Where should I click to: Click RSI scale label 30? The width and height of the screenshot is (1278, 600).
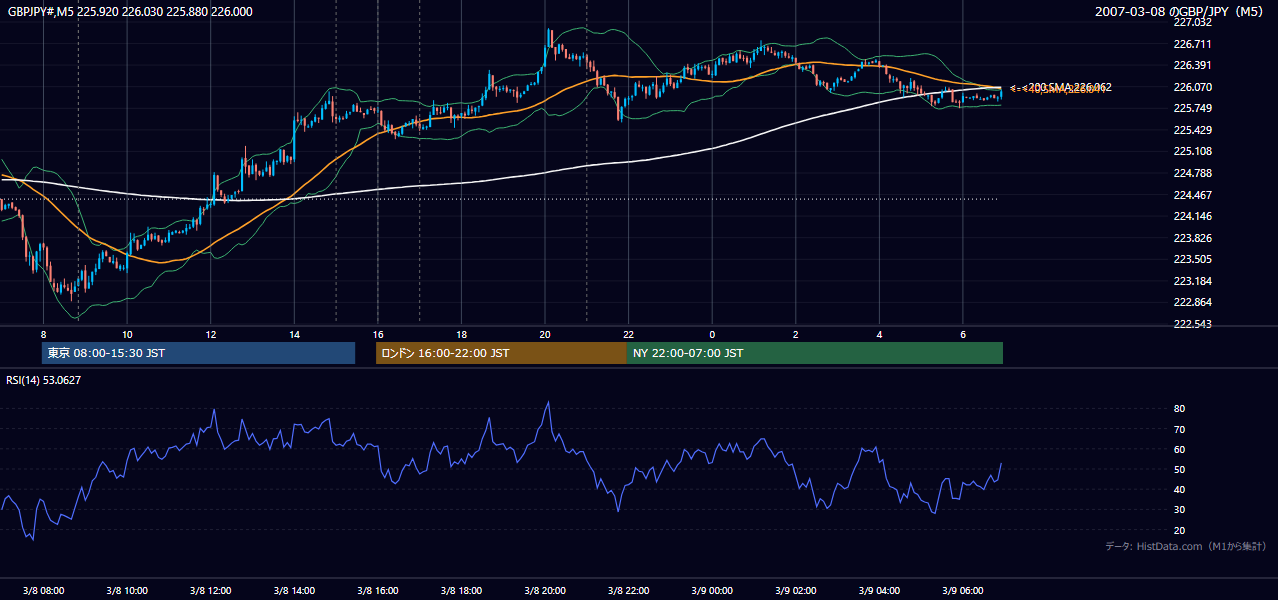1179,510
